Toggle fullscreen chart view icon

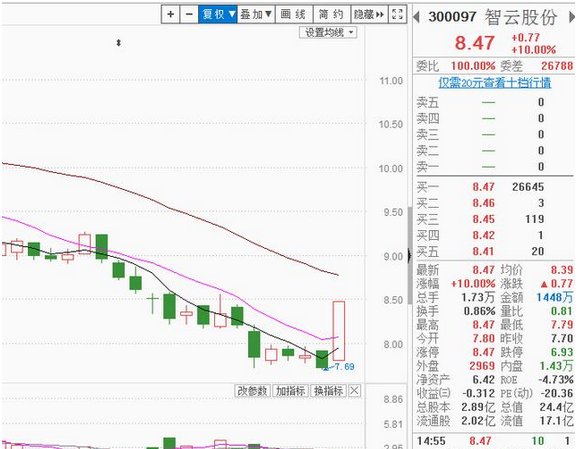point(397,14)
